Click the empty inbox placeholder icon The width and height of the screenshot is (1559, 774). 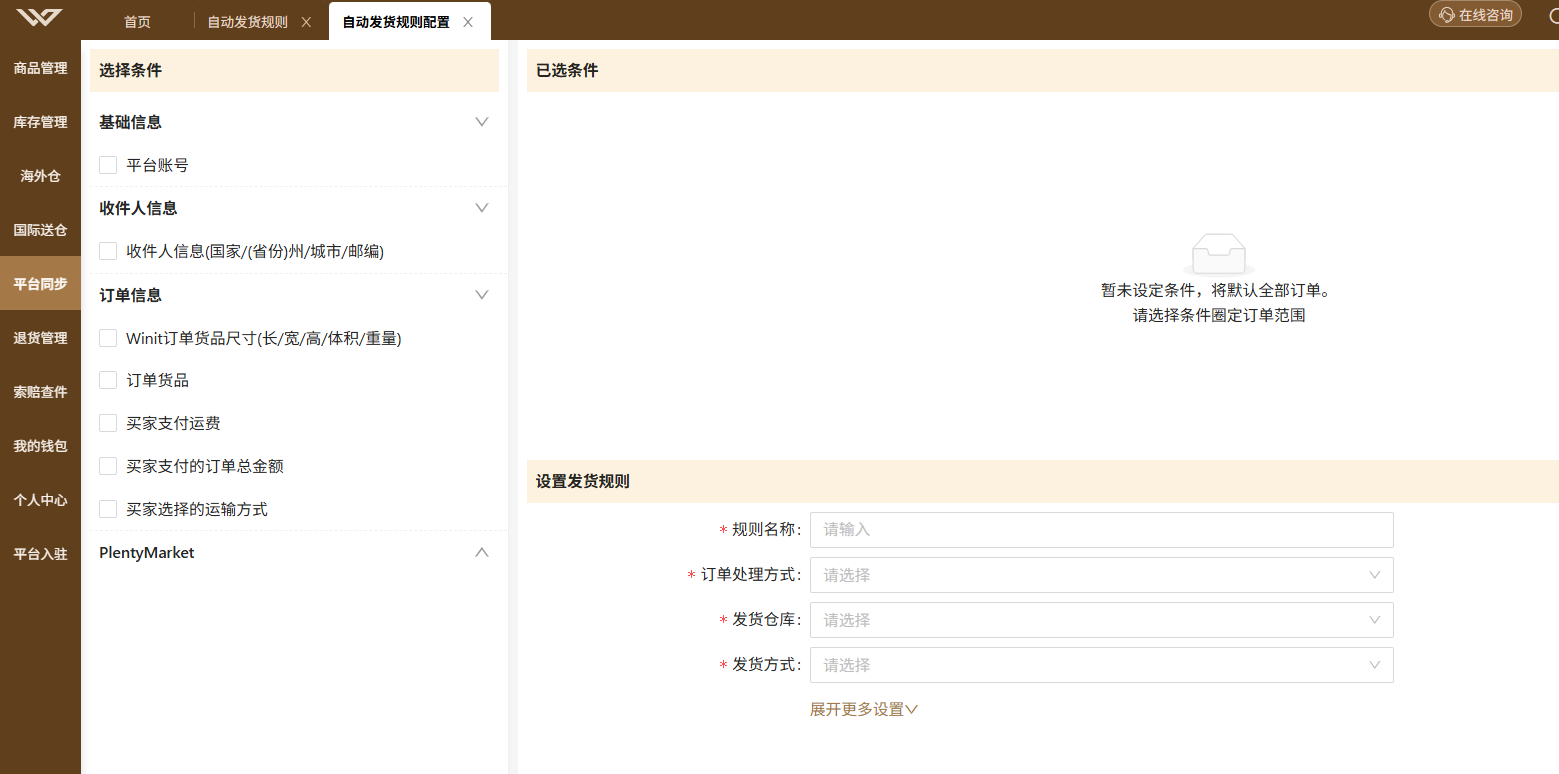(x=1219, y=255)
